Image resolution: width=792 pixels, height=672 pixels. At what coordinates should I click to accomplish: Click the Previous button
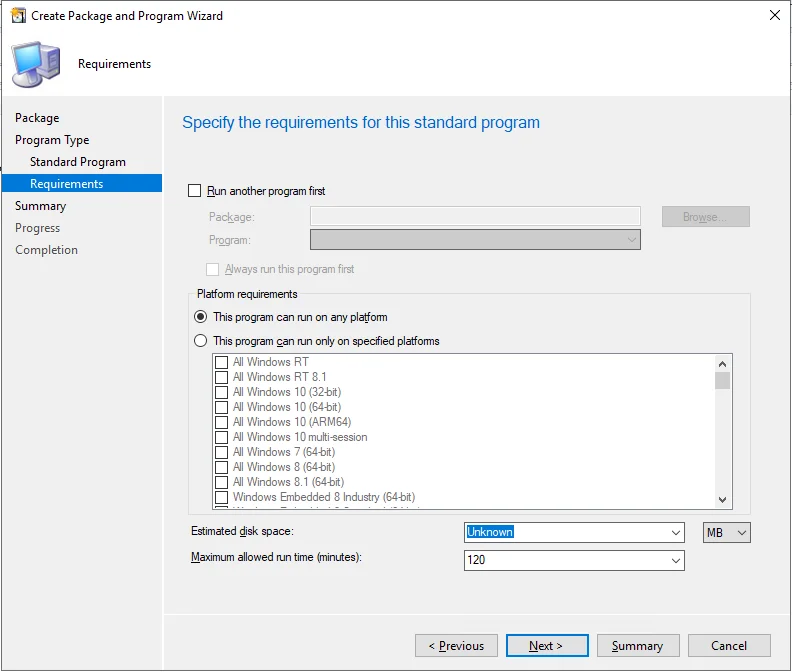[456, 646]
